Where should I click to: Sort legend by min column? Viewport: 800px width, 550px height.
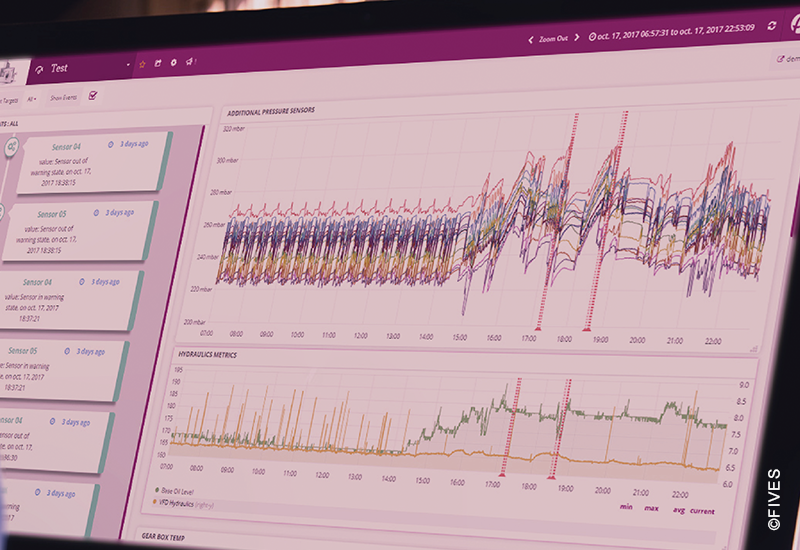626,507
